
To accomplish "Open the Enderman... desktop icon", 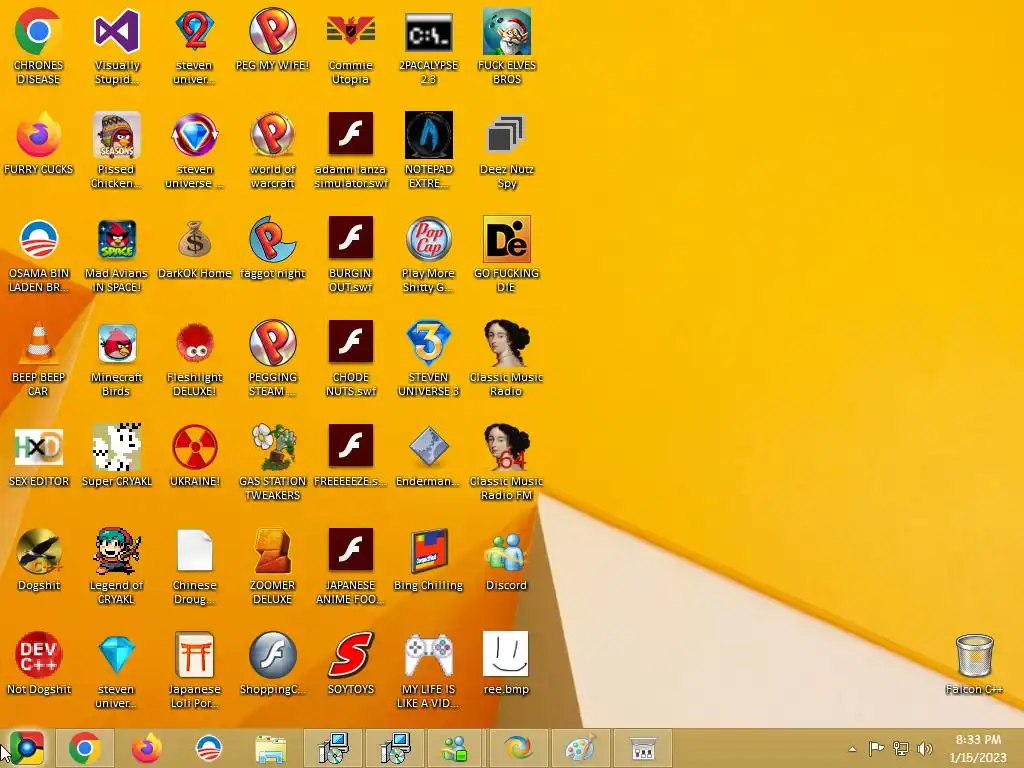I will (x=428, y=447).
